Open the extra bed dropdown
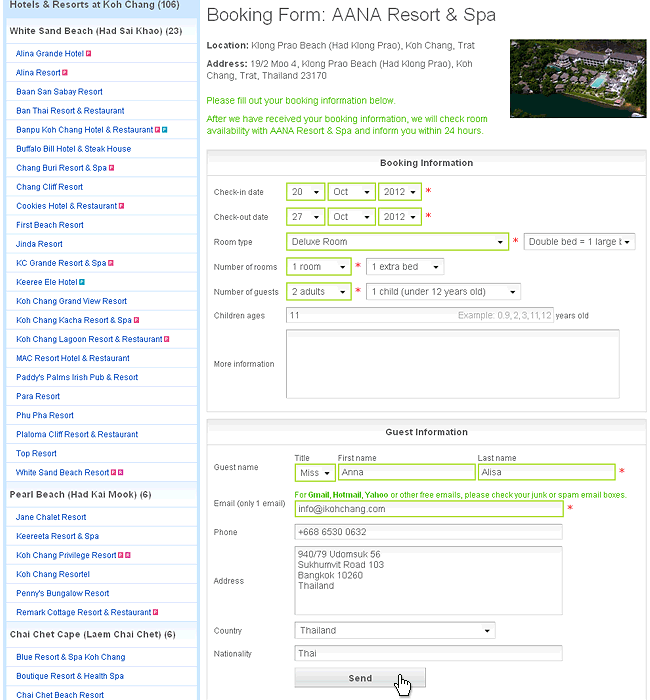The height and width of the screenshot is (700, 650). tap(405, 267)
